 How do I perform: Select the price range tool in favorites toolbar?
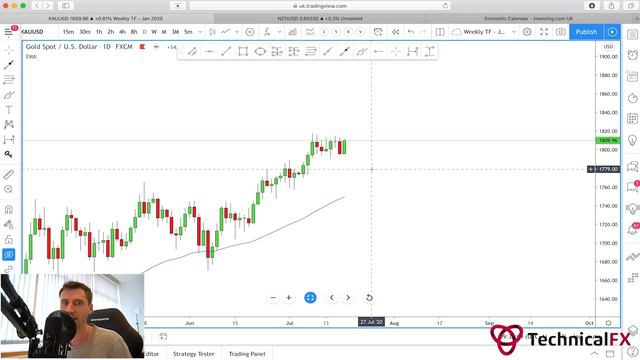pos(429,51)
